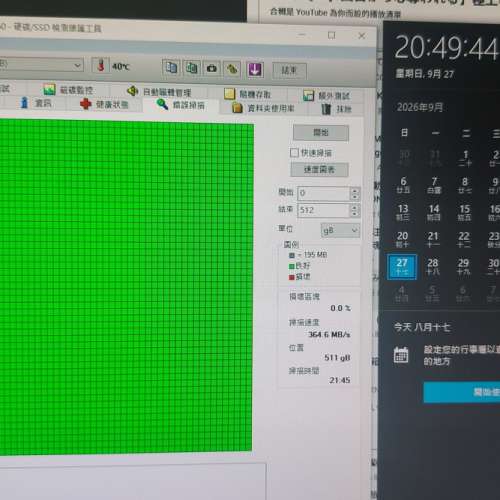Click the blue block-size legend swatch

[292, 255]
